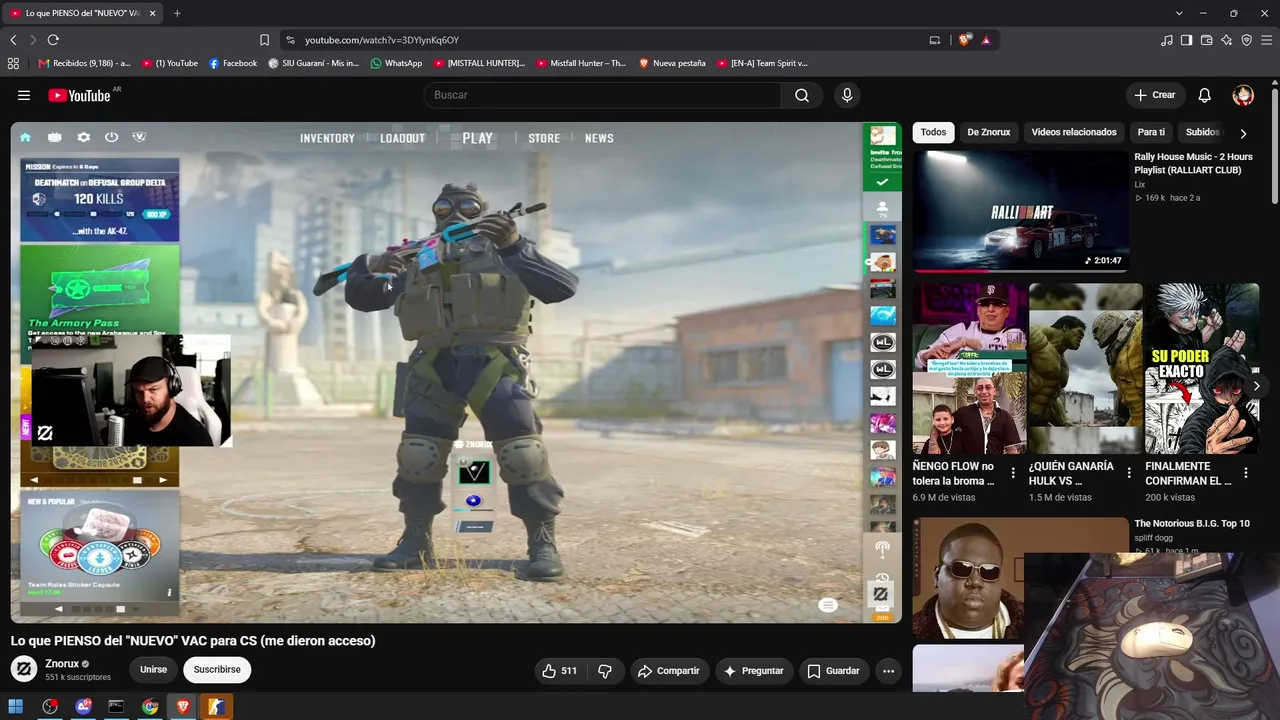Open the Rally House Music video thumbnail
Image resolution: width=1280 pixels, height=720 pixels.
[1020, 212]
